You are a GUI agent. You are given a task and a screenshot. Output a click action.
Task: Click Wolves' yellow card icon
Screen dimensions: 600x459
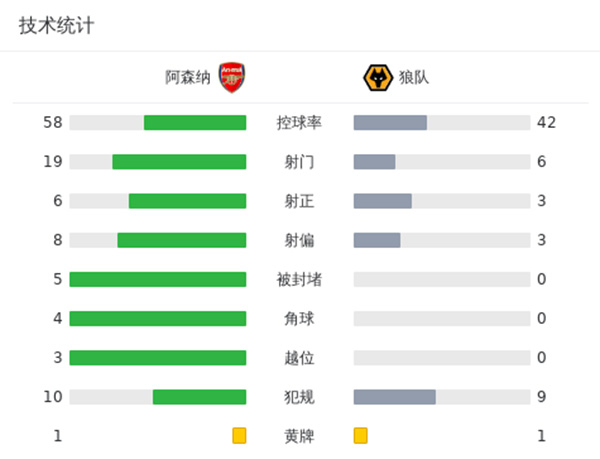point(361,436)
